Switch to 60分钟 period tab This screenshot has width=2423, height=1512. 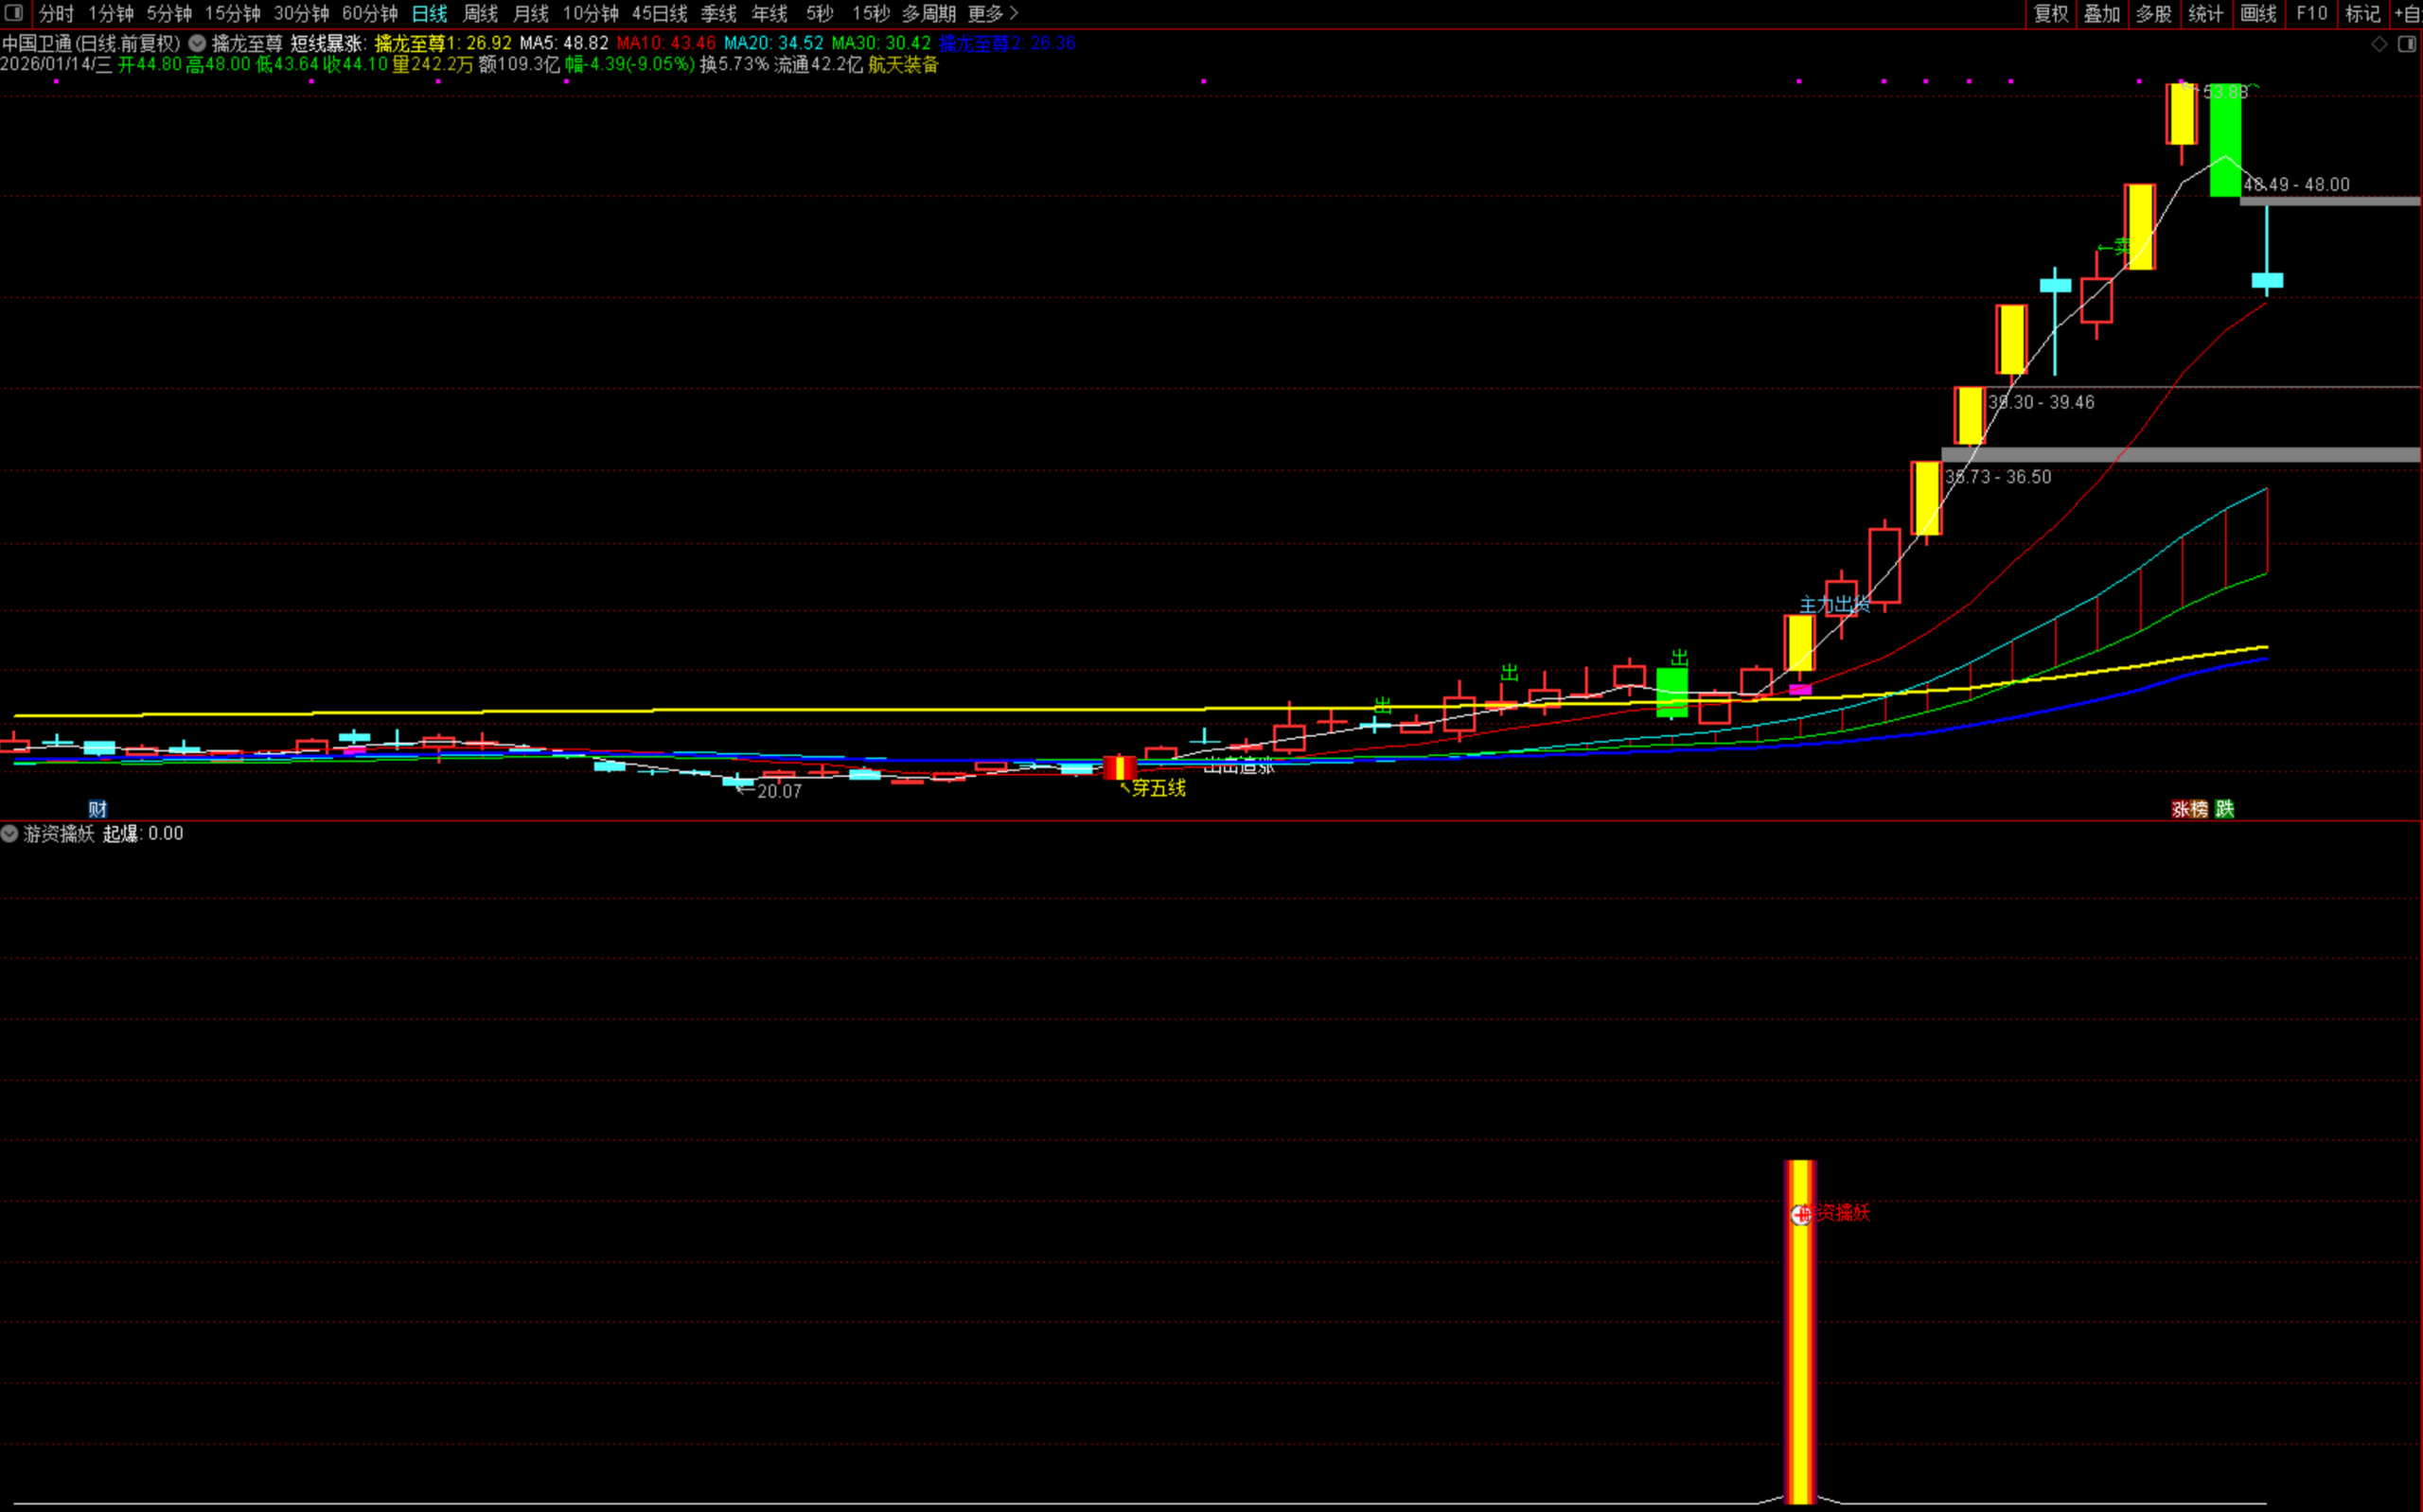click(x=369, y=13)
